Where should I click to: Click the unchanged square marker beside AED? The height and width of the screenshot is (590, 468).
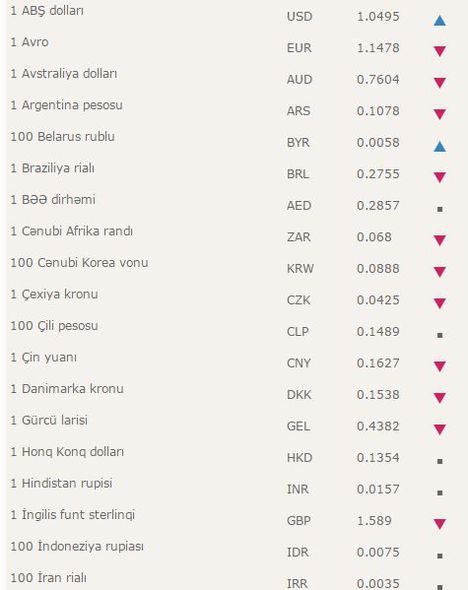click(x=439, y=209)
